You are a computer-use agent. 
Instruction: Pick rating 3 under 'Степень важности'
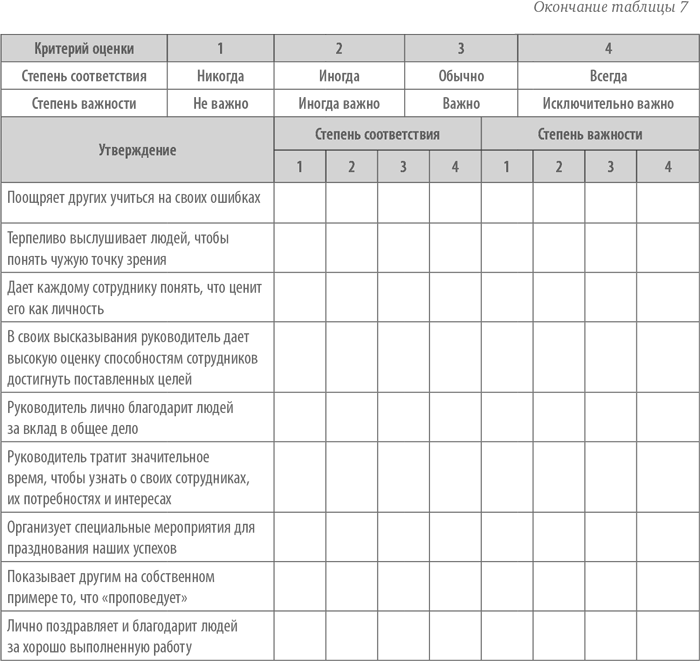tap(611, 167)
